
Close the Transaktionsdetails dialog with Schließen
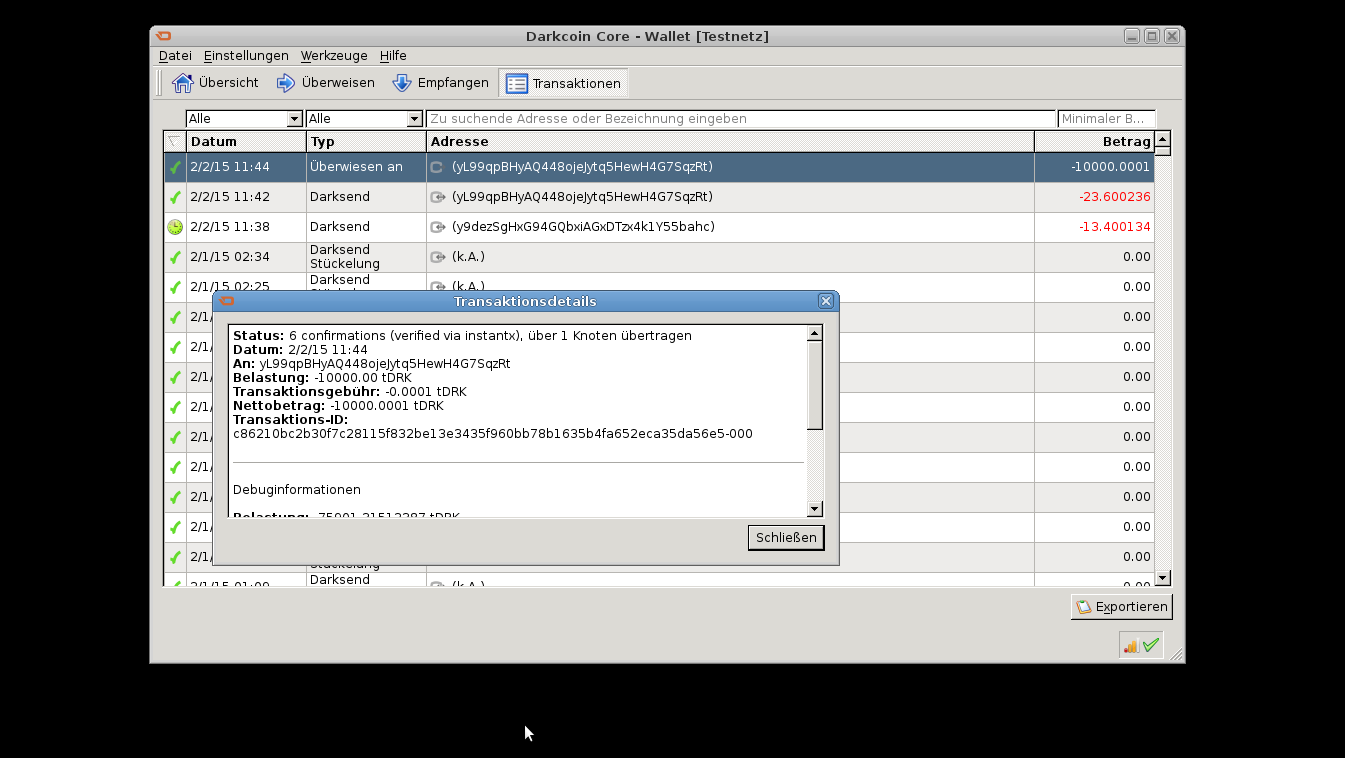coord(786,538)
